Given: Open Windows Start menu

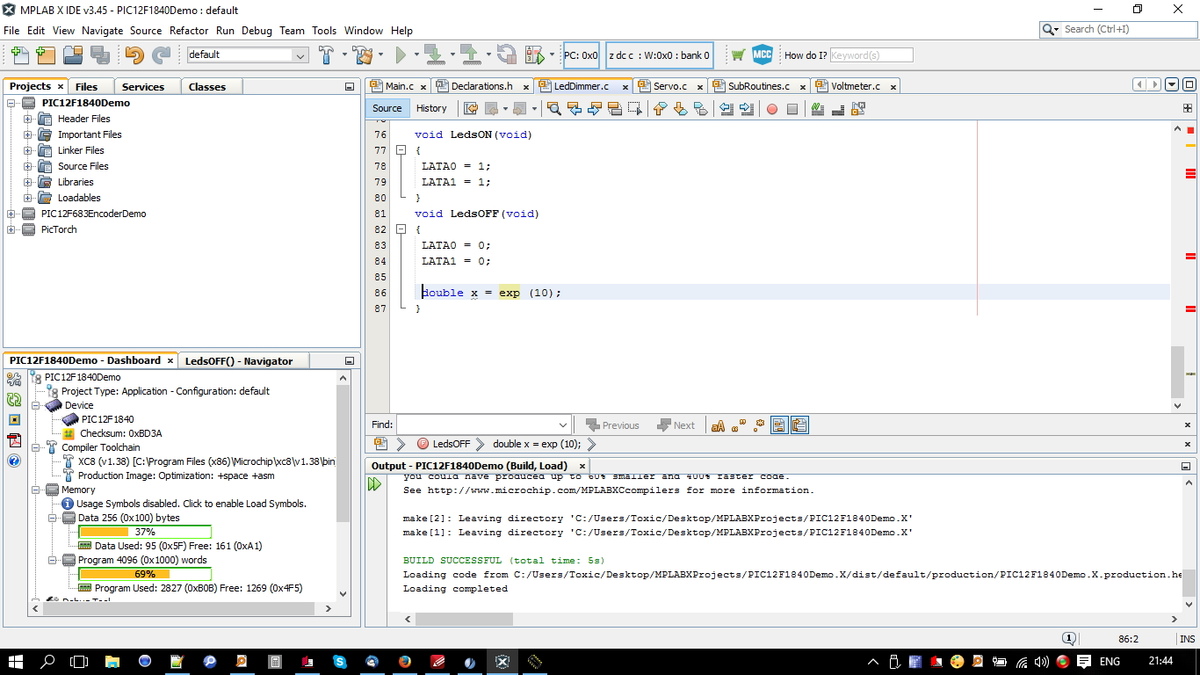Looking at the screenshot, I should pos(17,661).
